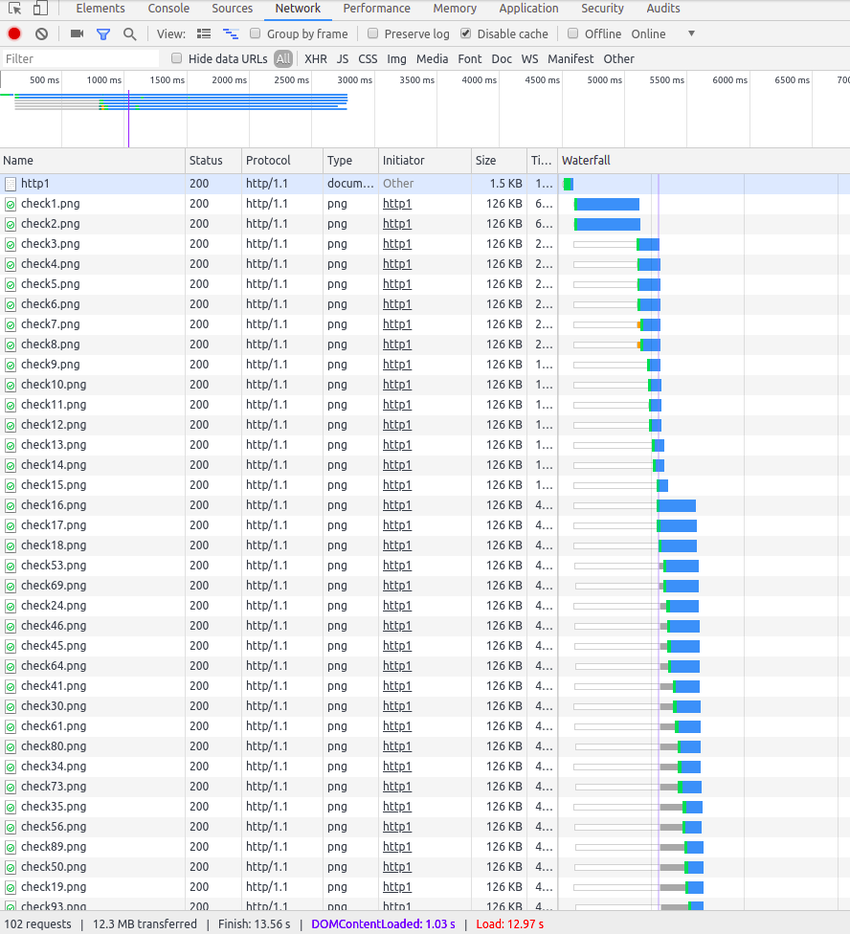Switch to the Elements tab
850x934 pixels.
pyautogui.click(x=100, y=8)
